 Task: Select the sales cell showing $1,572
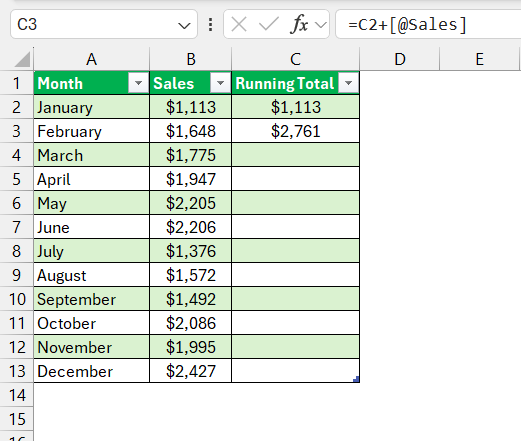click(191, 275)
